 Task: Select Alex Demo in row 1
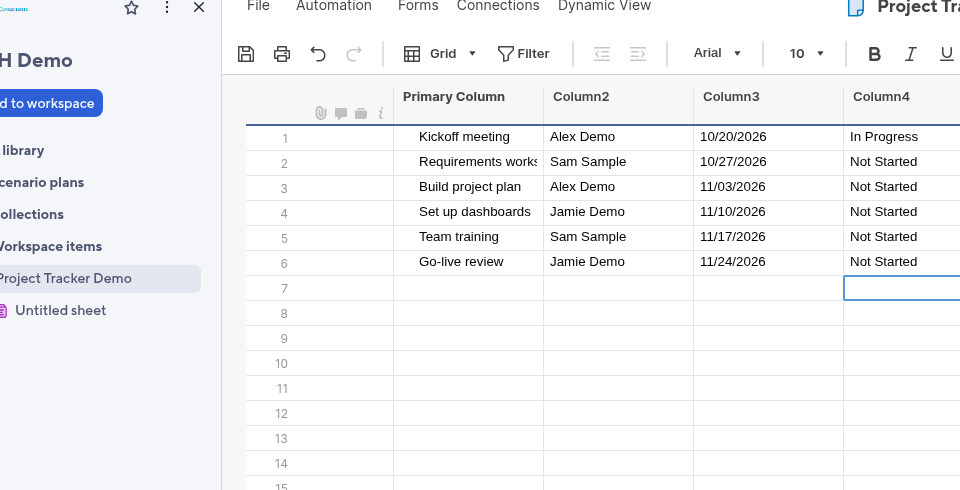[618, 138]
